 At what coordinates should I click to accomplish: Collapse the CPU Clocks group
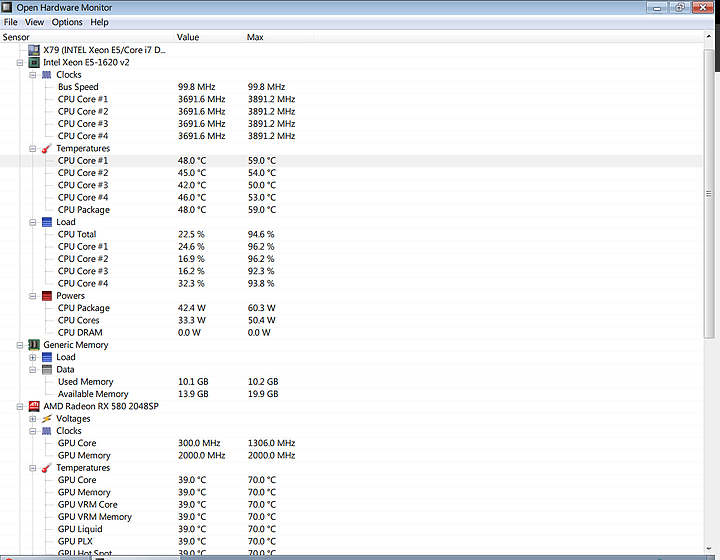(x=33, y=75)
